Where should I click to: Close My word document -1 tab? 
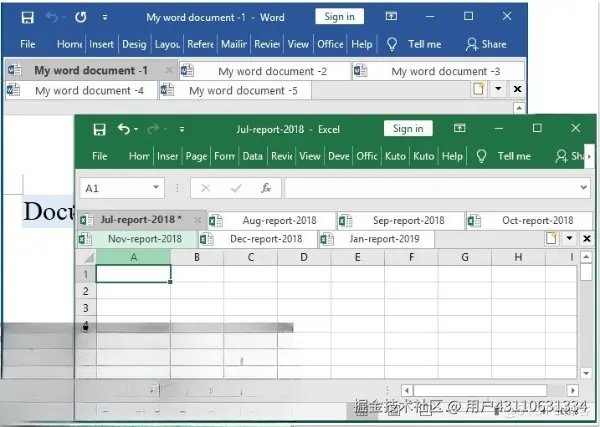tap(169, 70)
